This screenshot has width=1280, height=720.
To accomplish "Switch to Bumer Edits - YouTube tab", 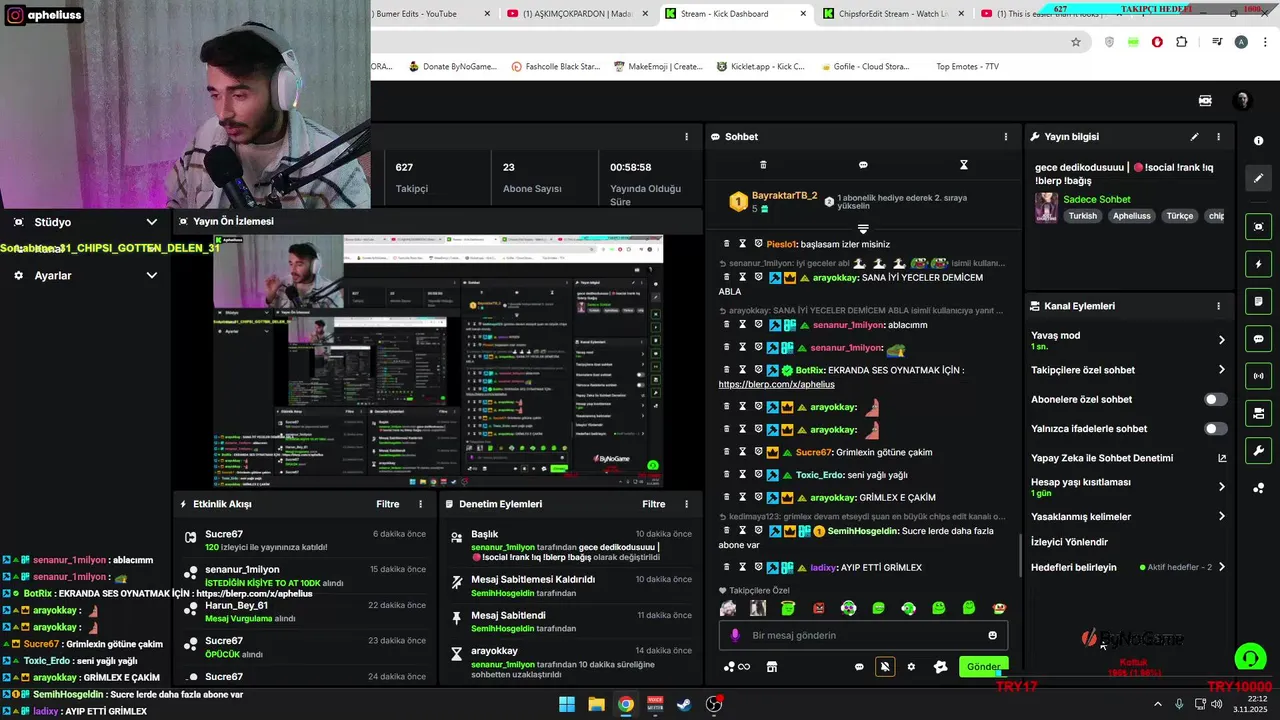I will point(430,14).
